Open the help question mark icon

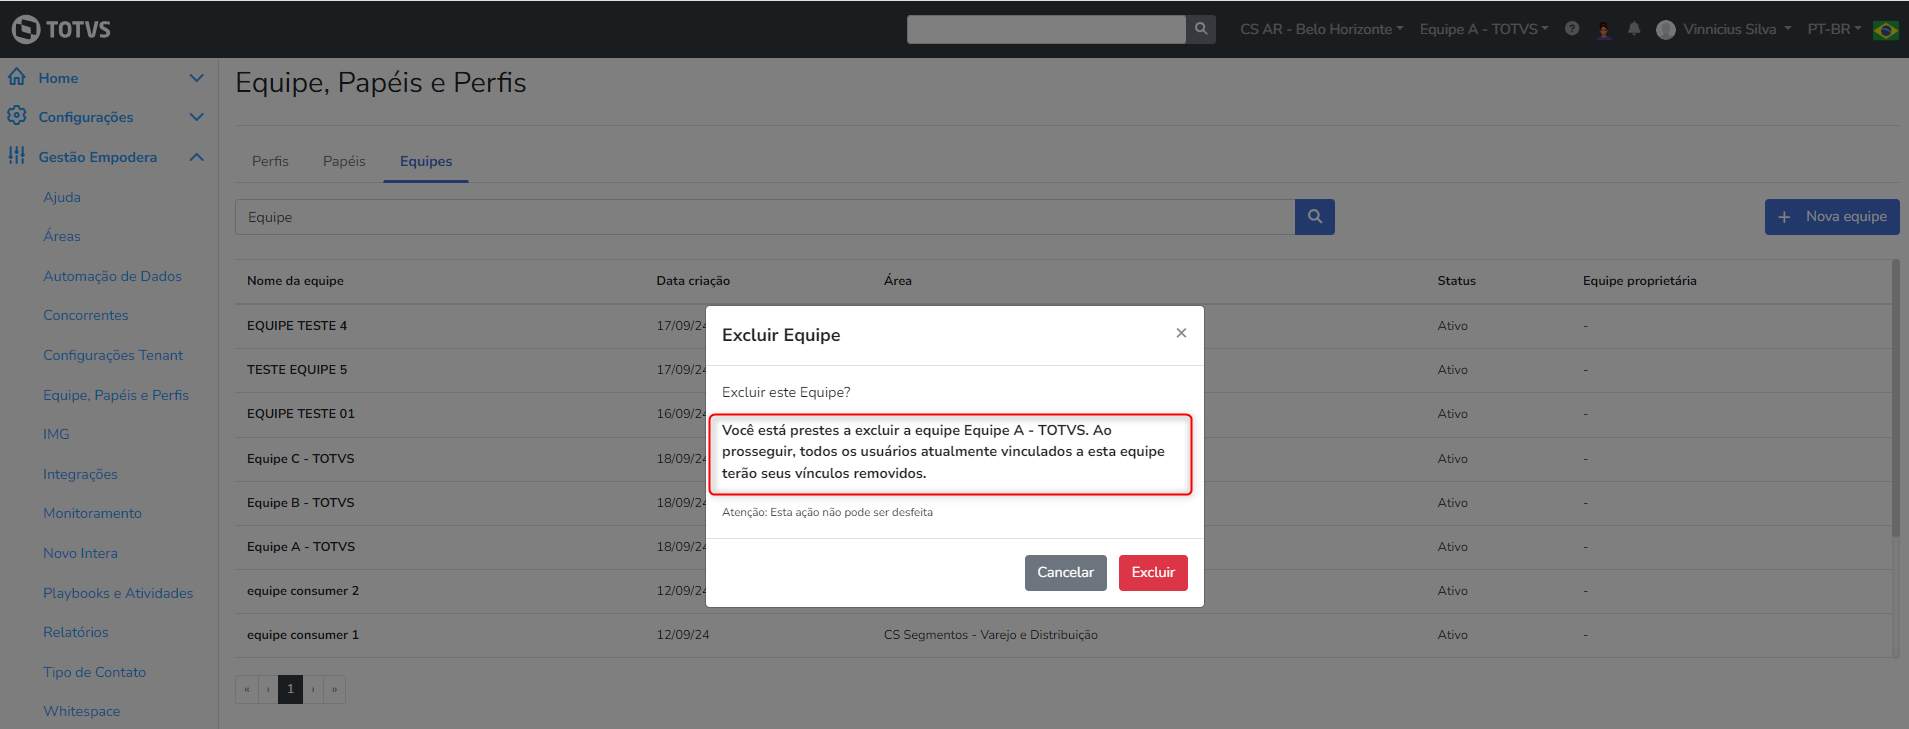[1572, 29]
